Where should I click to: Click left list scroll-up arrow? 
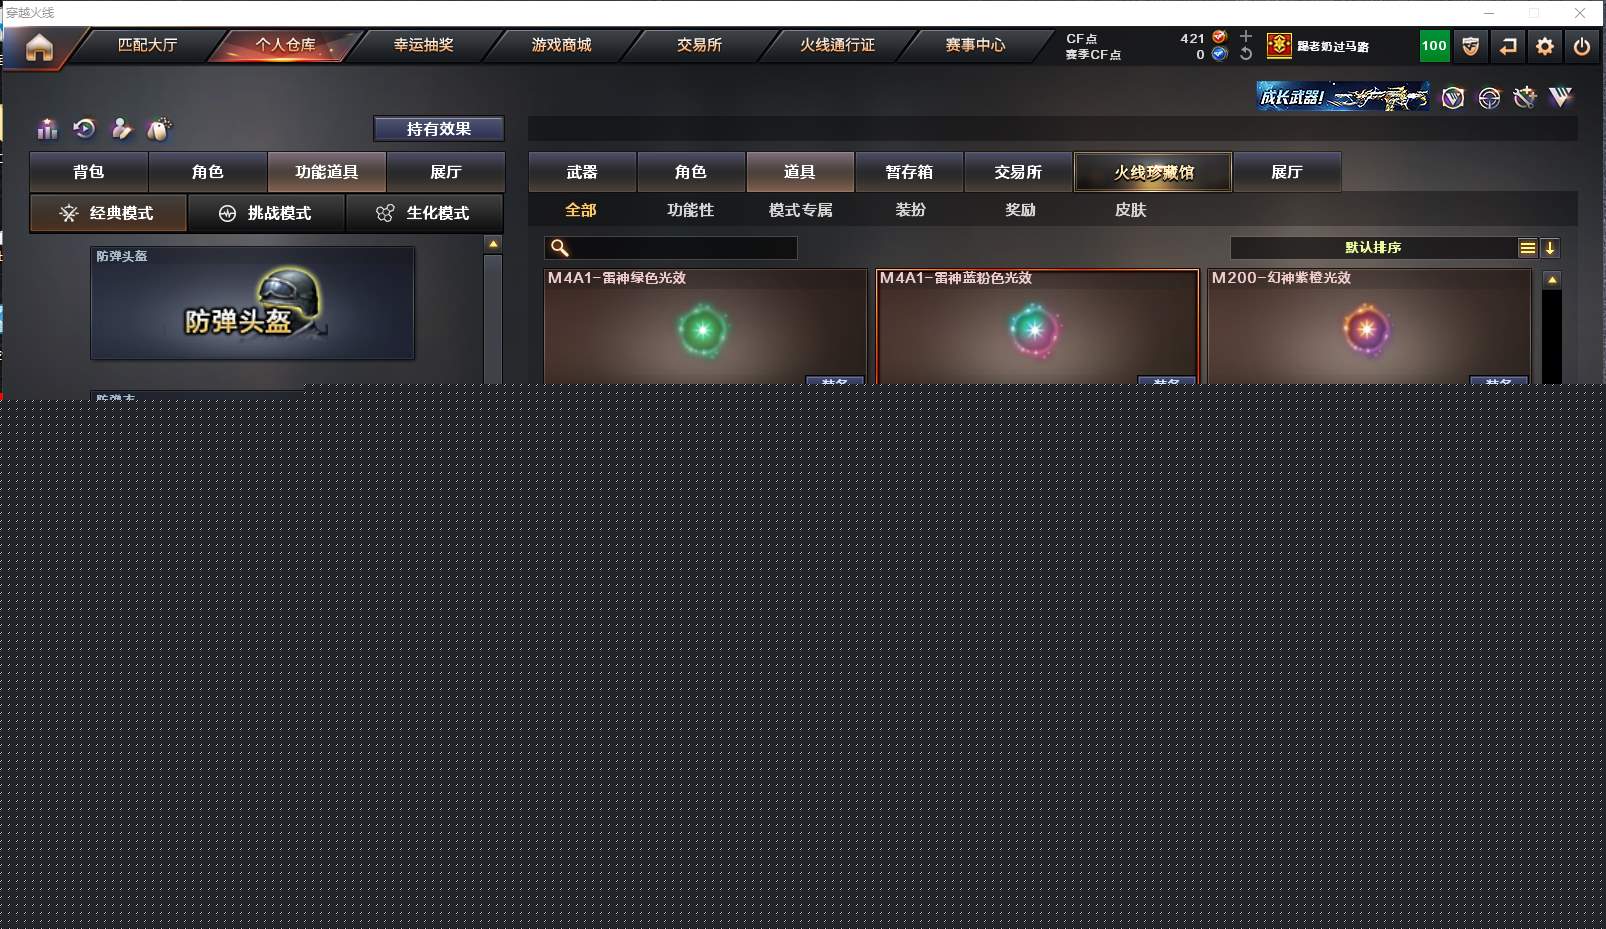[x=493, y=244]
